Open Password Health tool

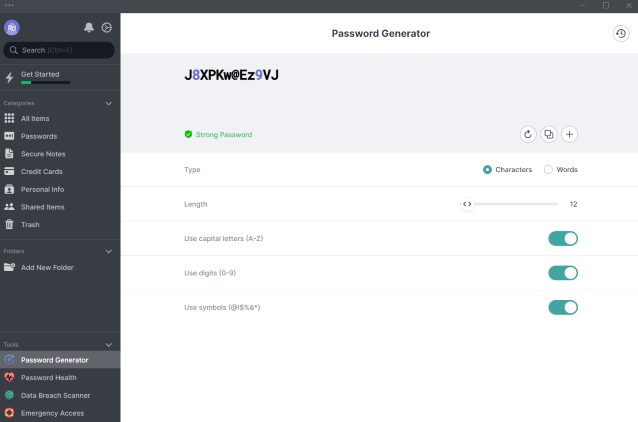click(x=48, y=378)
